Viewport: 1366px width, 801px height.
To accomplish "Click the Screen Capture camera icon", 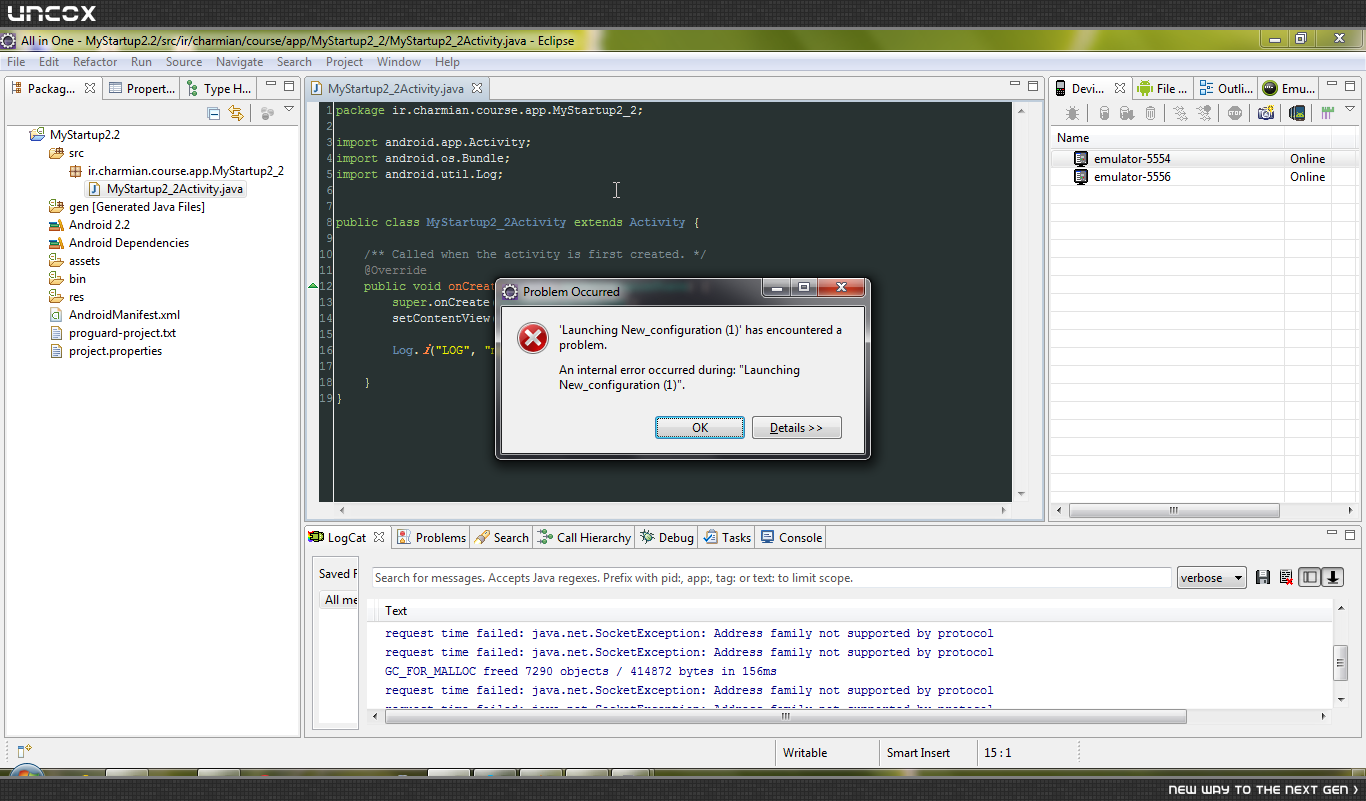I will point(1266,113).
